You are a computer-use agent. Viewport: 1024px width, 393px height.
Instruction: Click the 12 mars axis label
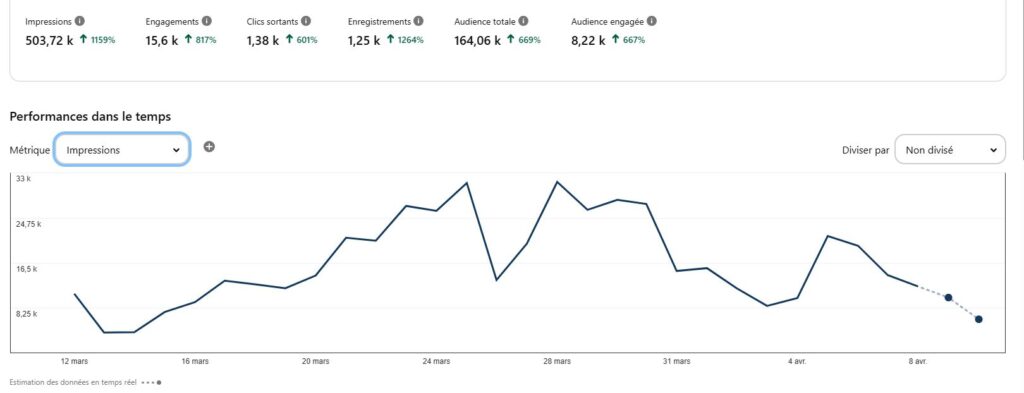[74, 361]
